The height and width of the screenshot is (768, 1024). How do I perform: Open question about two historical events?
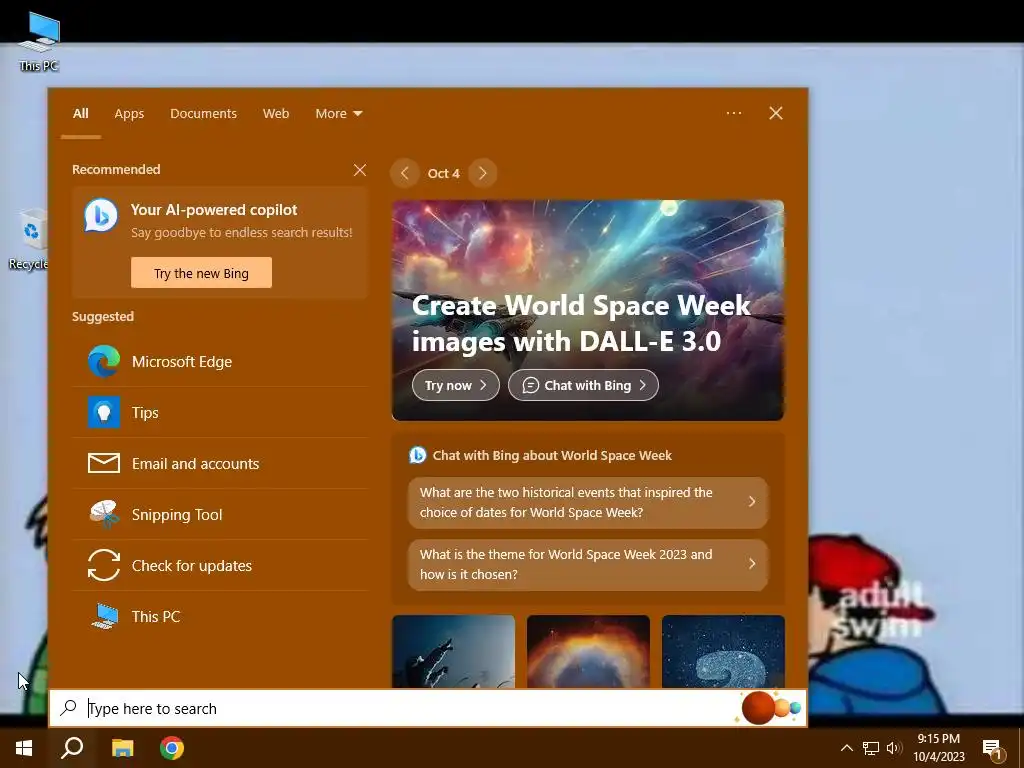pyautogui.click(x=588, y=502)
